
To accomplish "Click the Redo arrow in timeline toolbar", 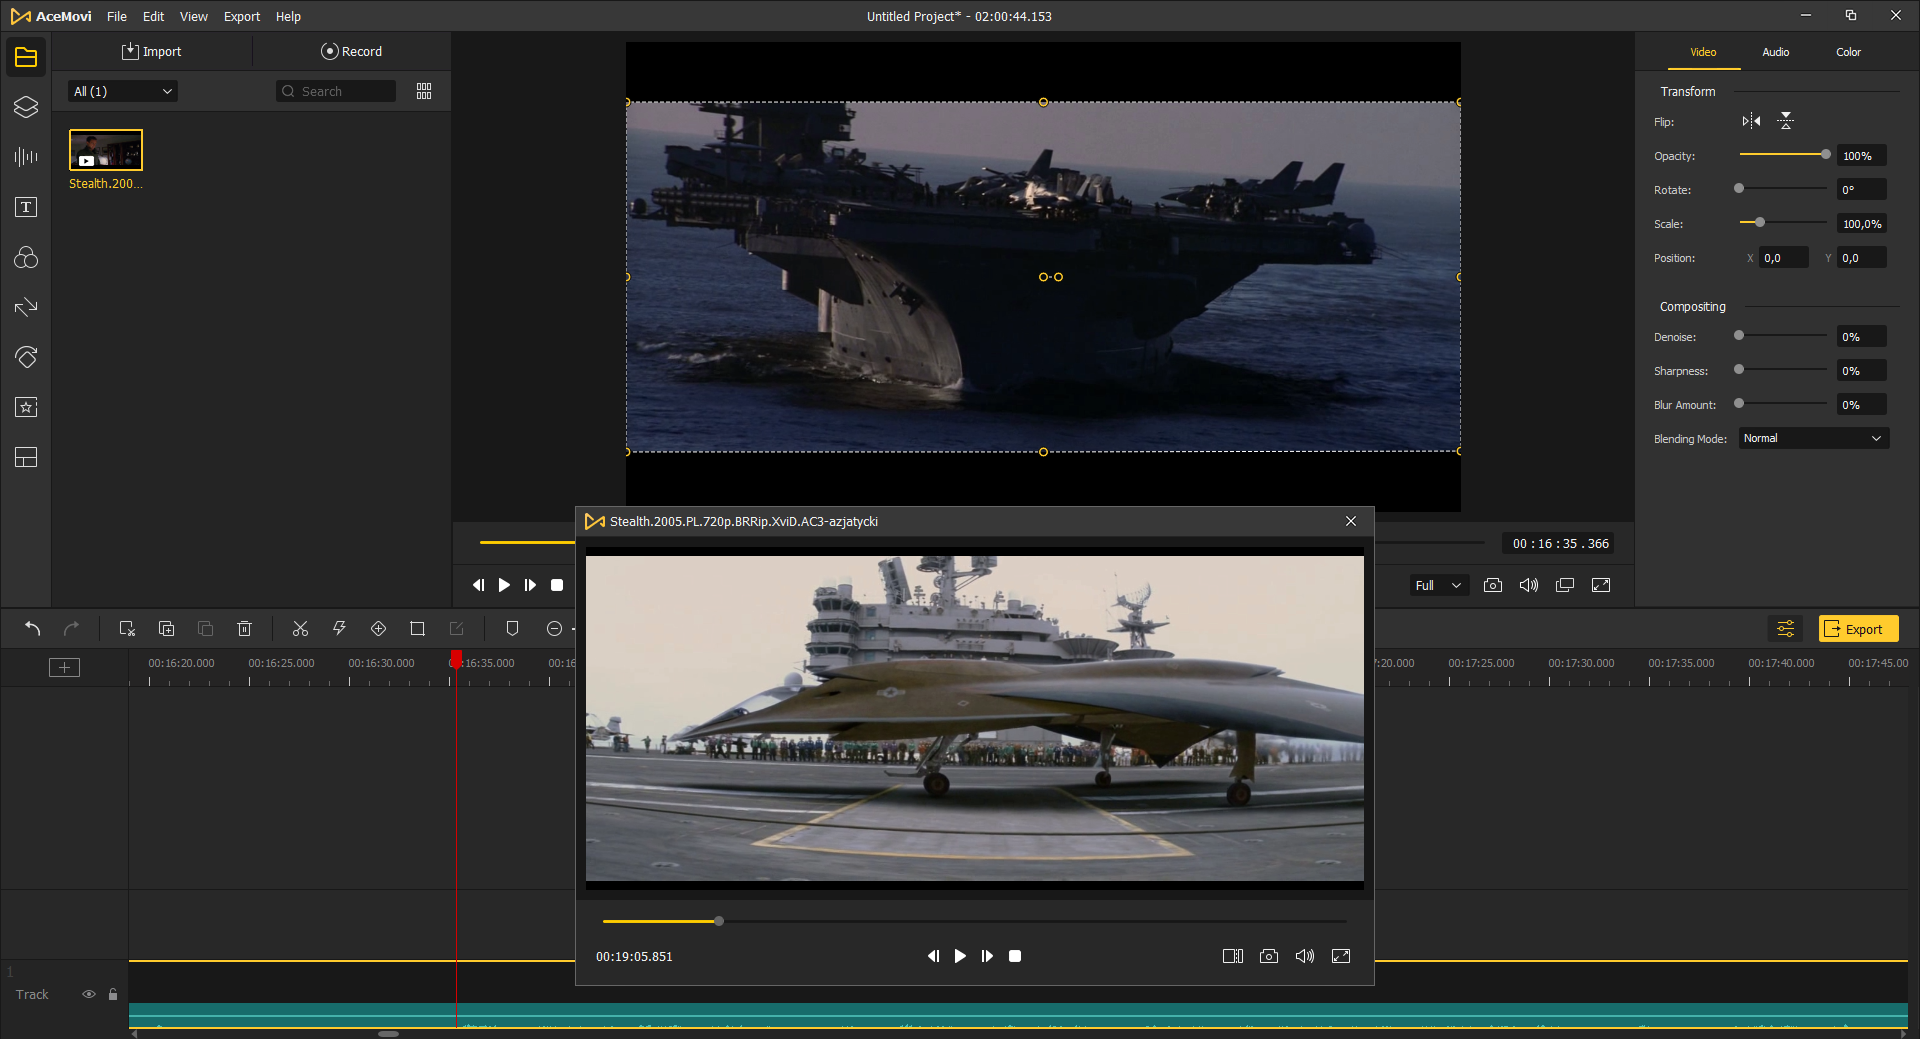I will coord(71,629).
